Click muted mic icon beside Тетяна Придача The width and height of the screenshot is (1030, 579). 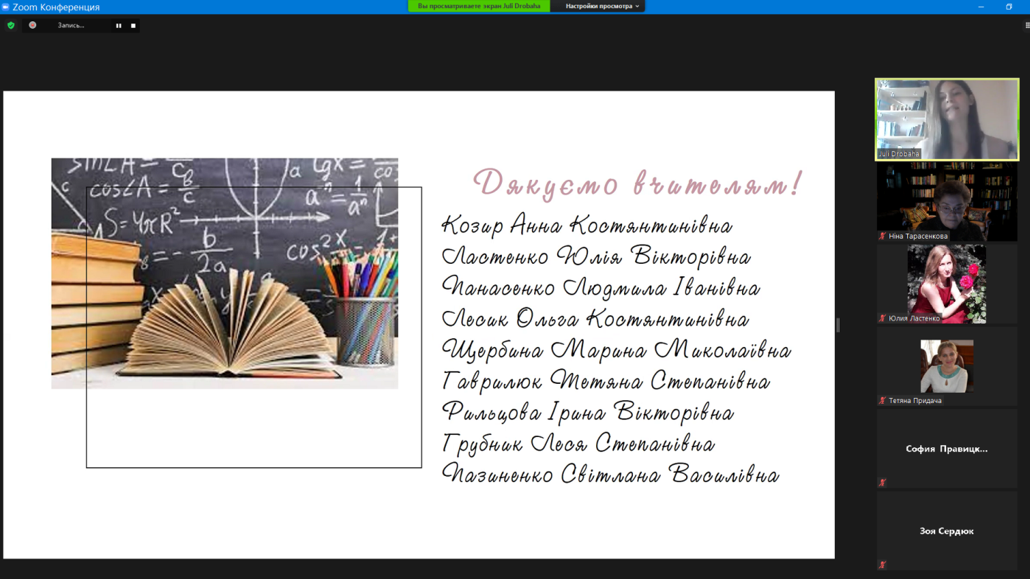click(882, 401)
